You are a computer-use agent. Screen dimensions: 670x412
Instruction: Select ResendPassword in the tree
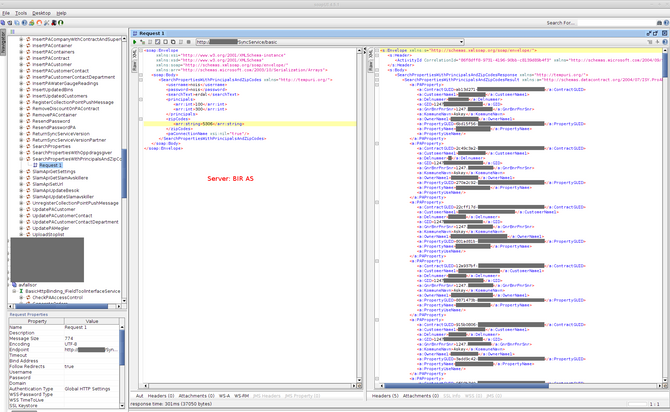point(51,121)
